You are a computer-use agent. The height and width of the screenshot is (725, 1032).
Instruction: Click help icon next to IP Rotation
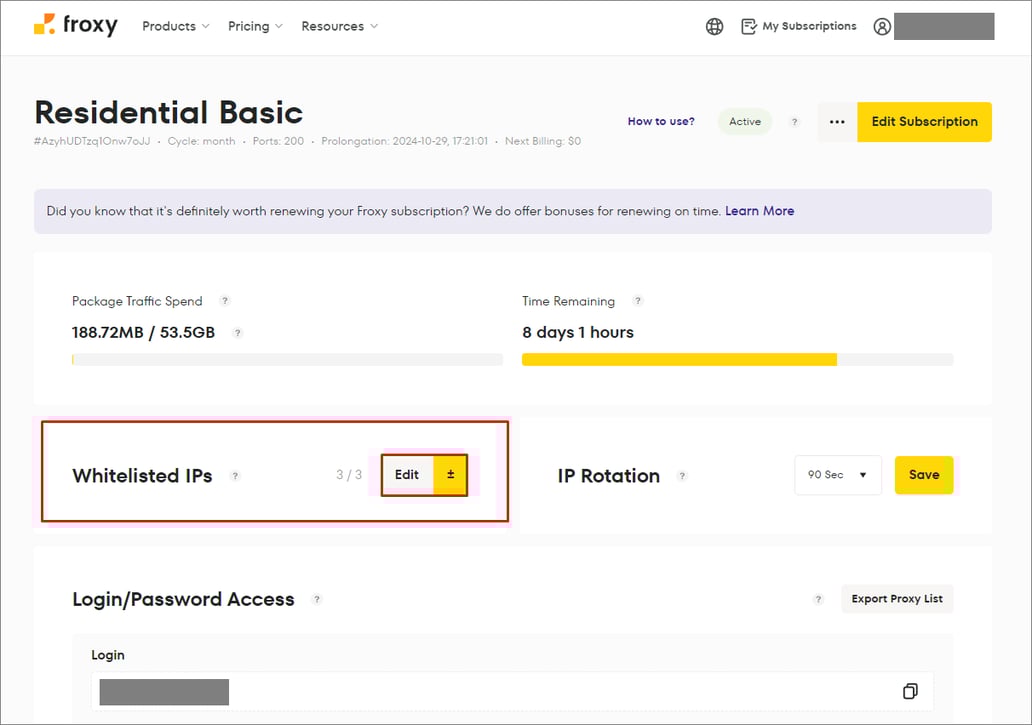(x=682, y=476)
